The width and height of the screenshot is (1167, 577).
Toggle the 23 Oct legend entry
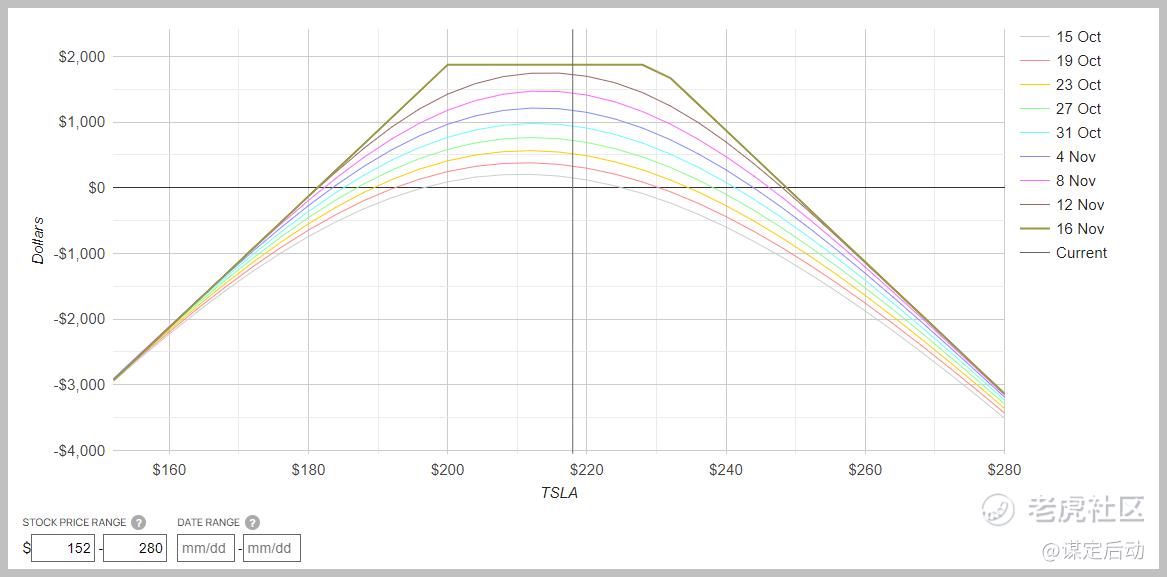click(1061, 85)
